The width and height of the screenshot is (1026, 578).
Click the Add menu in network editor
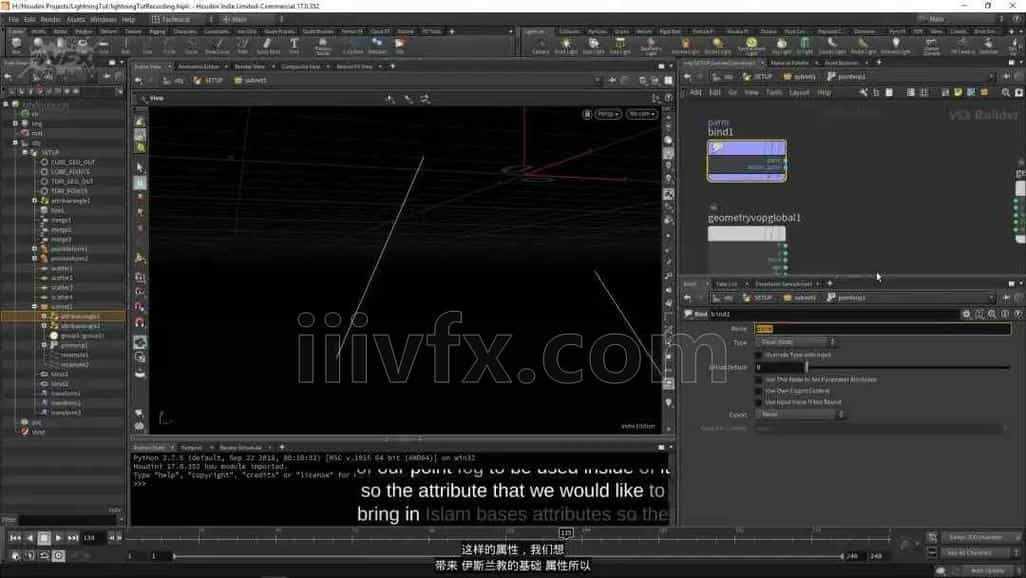[x=696, y=93]
